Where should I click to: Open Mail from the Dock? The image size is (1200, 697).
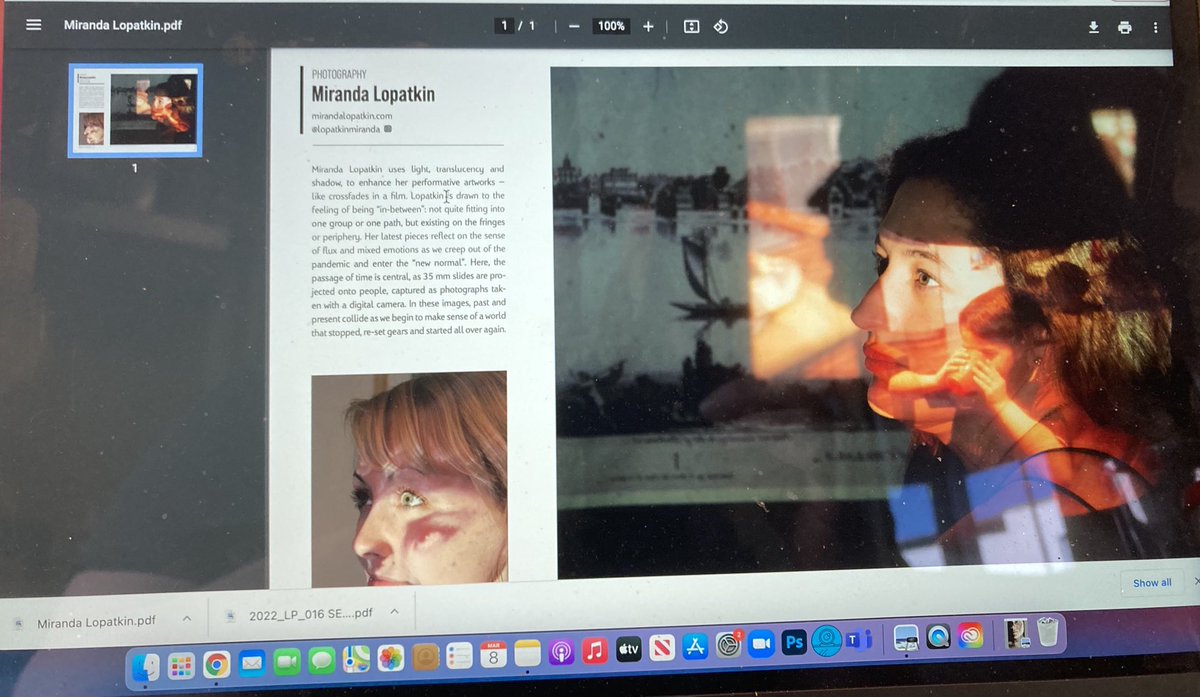point(251,662)
